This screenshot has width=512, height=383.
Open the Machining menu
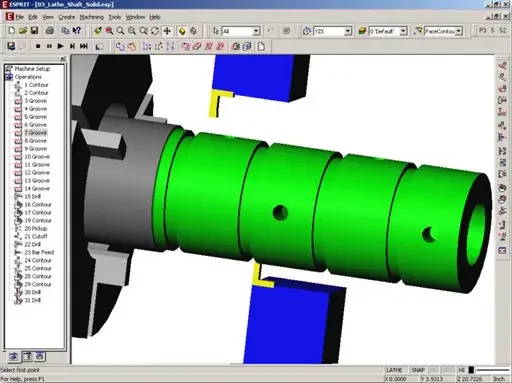pyautogui.click(x=92, y=17)
